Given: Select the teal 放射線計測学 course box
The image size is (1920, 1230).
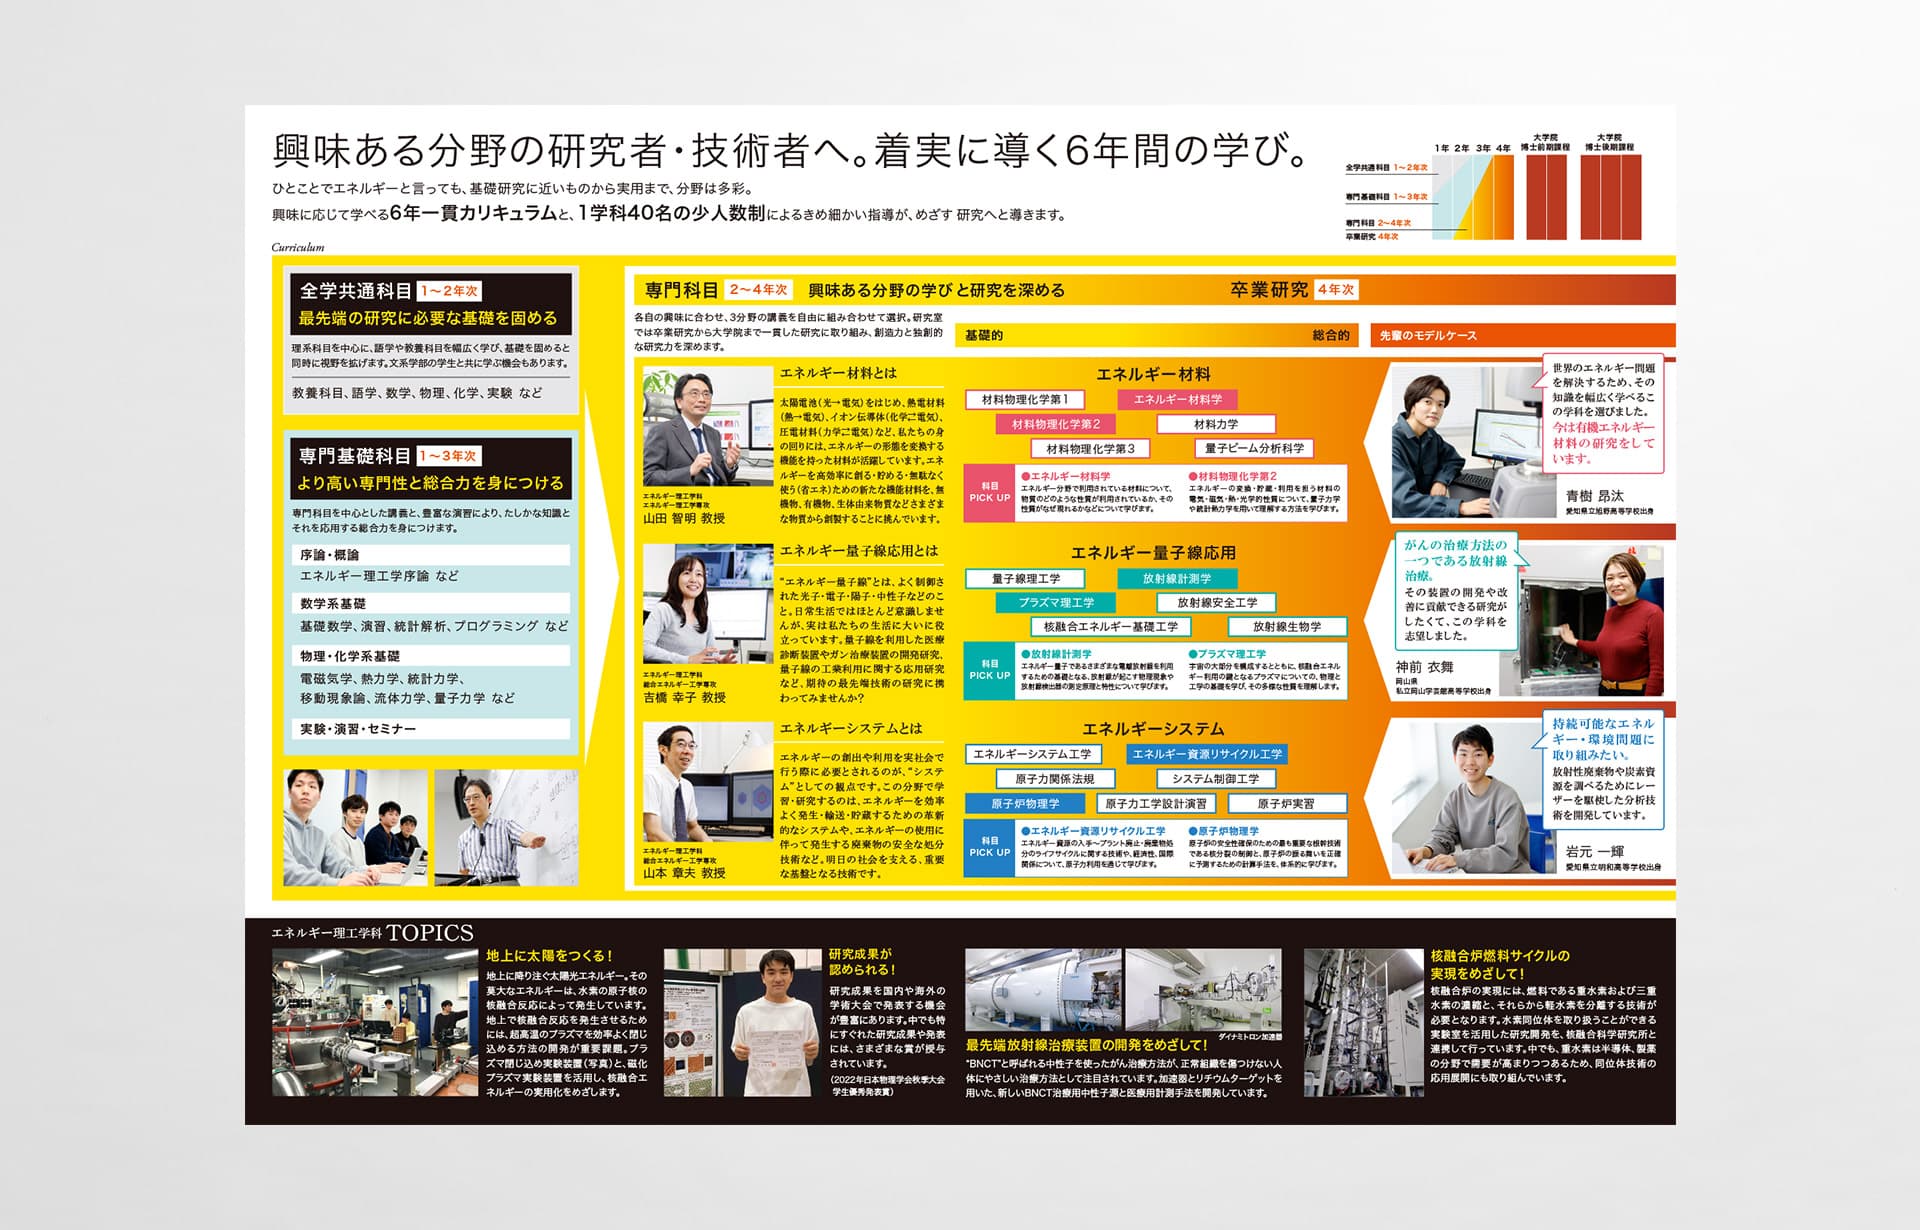Looking at the screenshot, I should click(1177, 579).
